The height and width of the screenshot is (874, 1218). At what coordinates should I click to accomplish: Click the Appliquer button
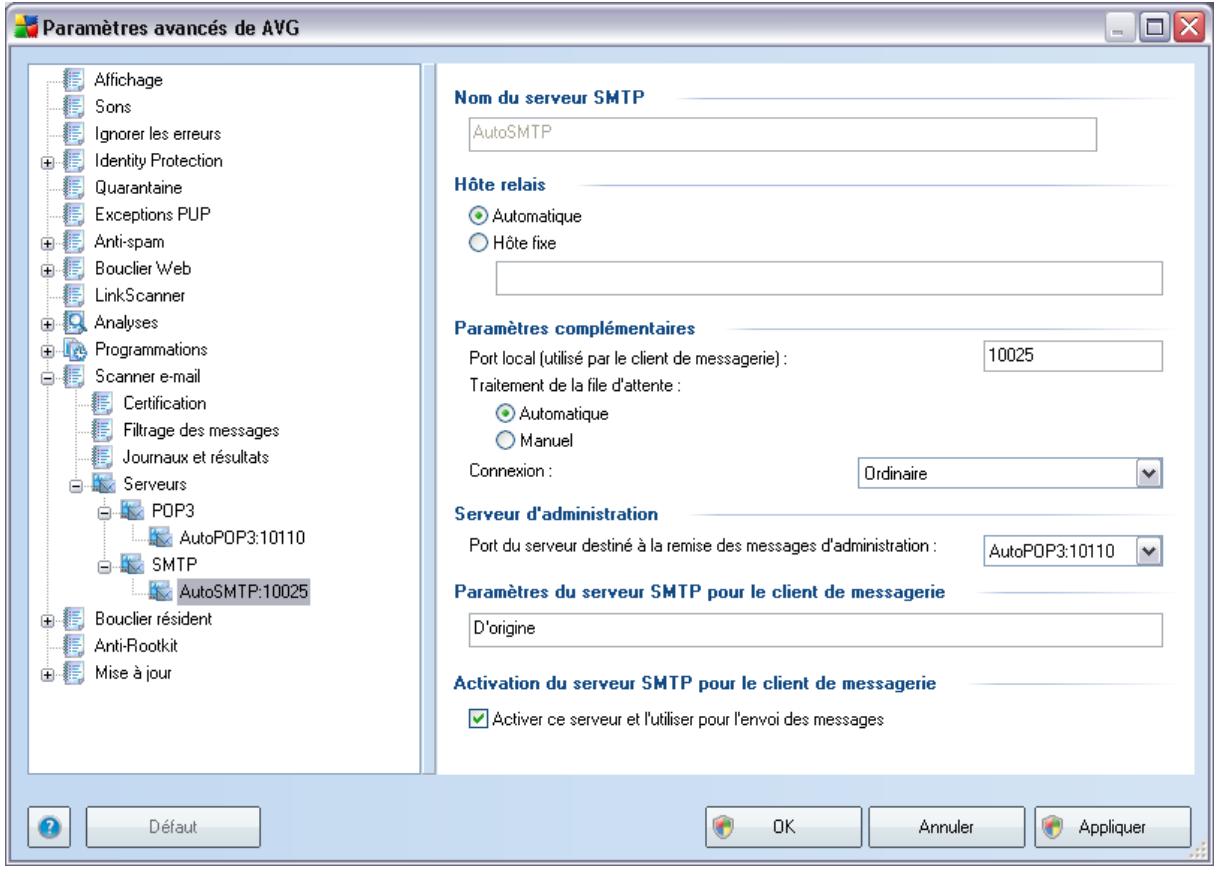(1111, 826)
